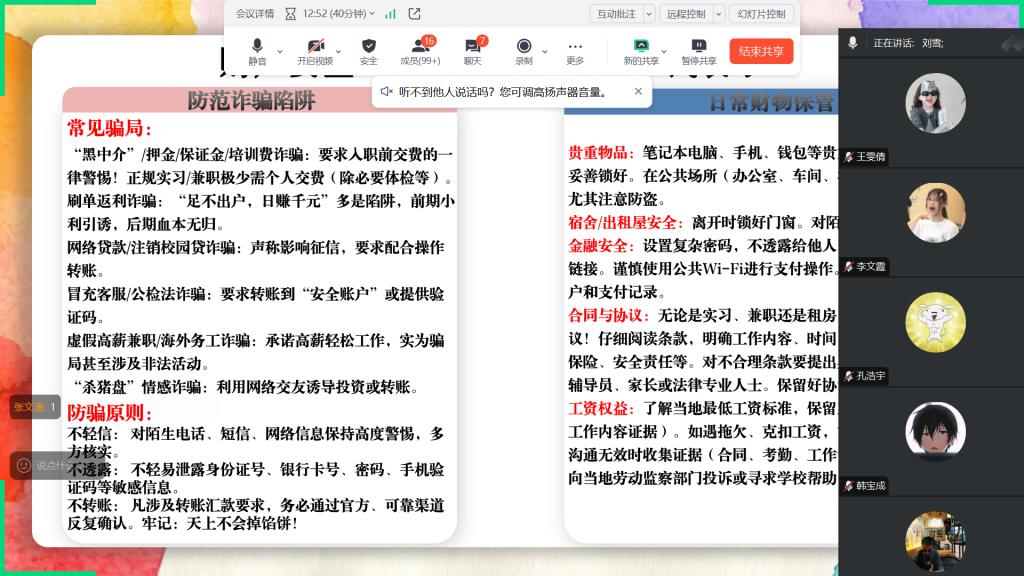Click 结束共享 to stop sharing
1024x576 pixels.
[761, 51]
